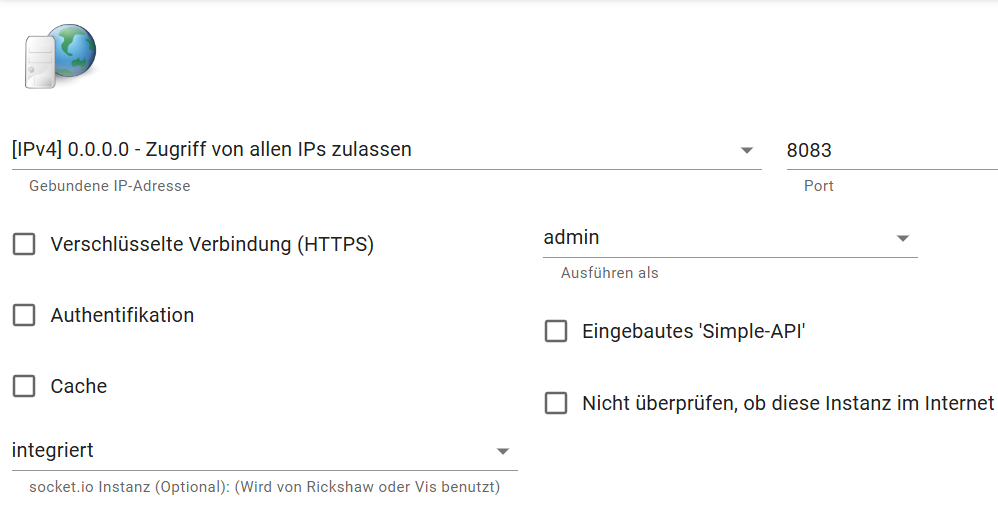Click the 'Ausführen als' helper label
998x516 pixels.
click(610, 273)
